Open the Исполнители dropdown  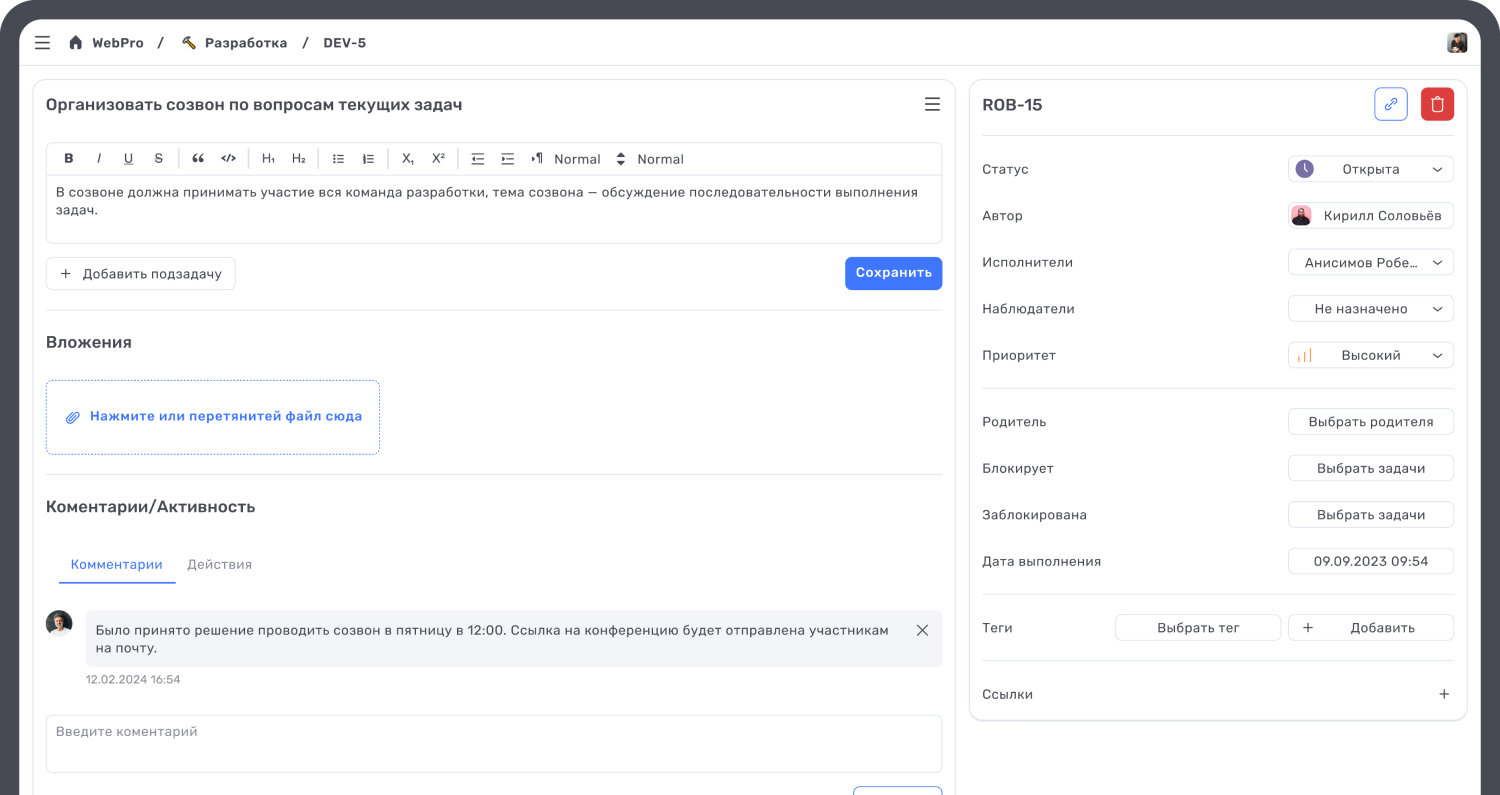coord(1371,262)
